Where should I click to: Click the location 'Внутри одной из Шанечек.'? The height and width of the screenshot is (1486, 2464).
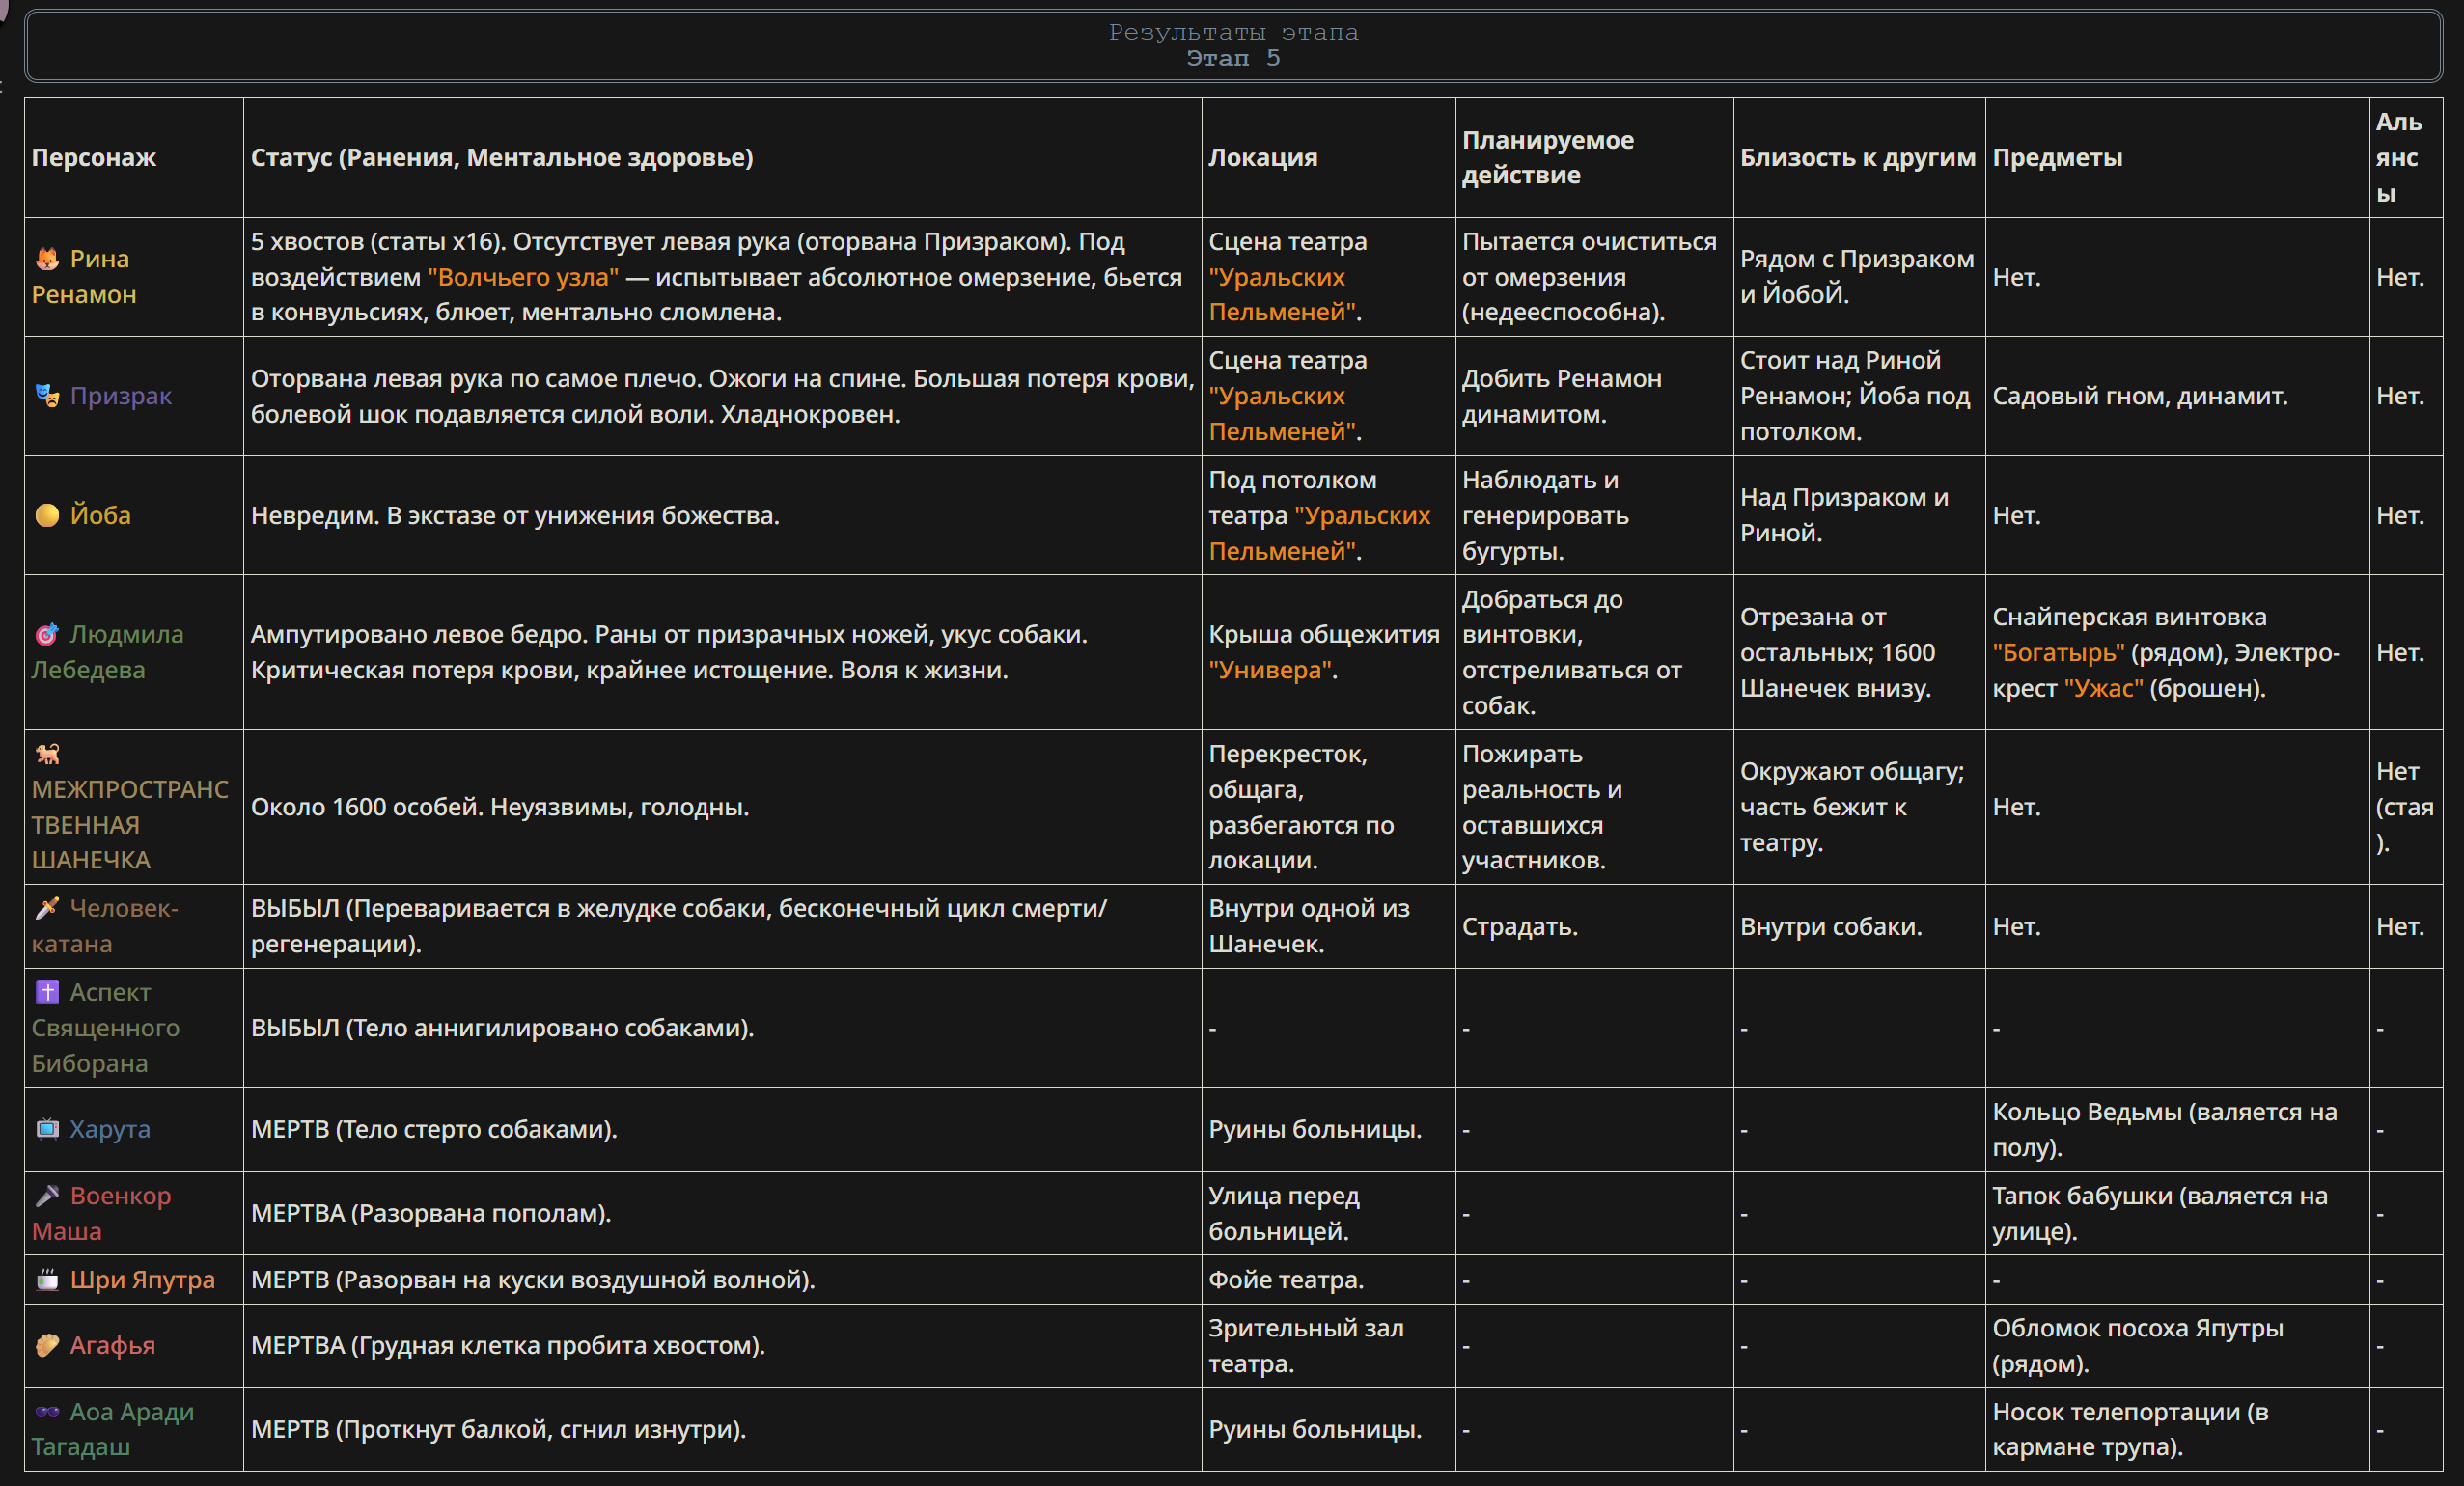click(x=1309, y=926)
